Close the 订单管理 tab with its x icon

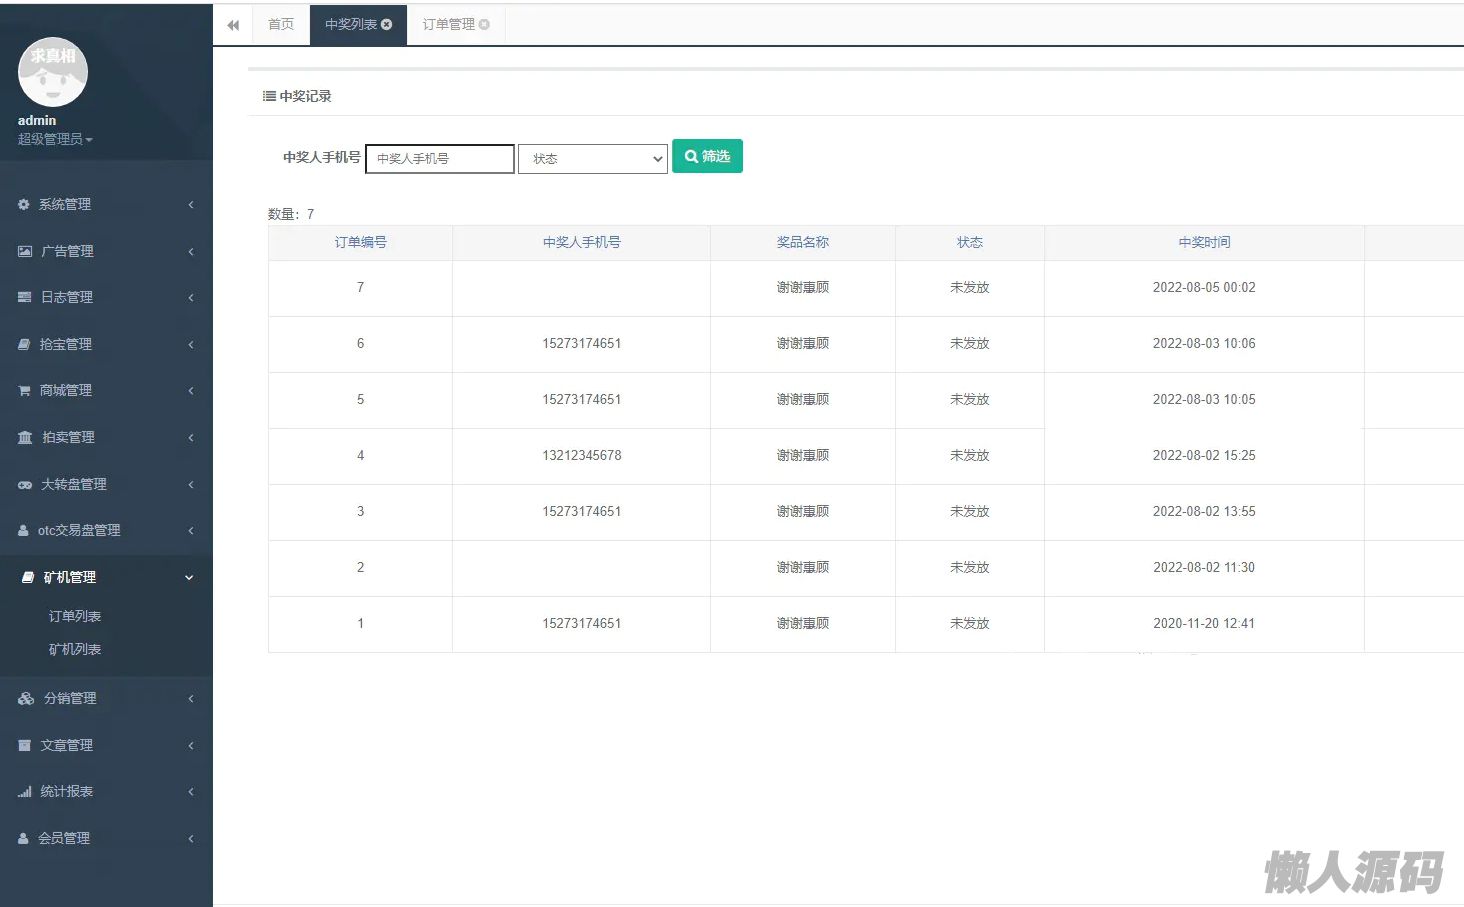(484, 24)
